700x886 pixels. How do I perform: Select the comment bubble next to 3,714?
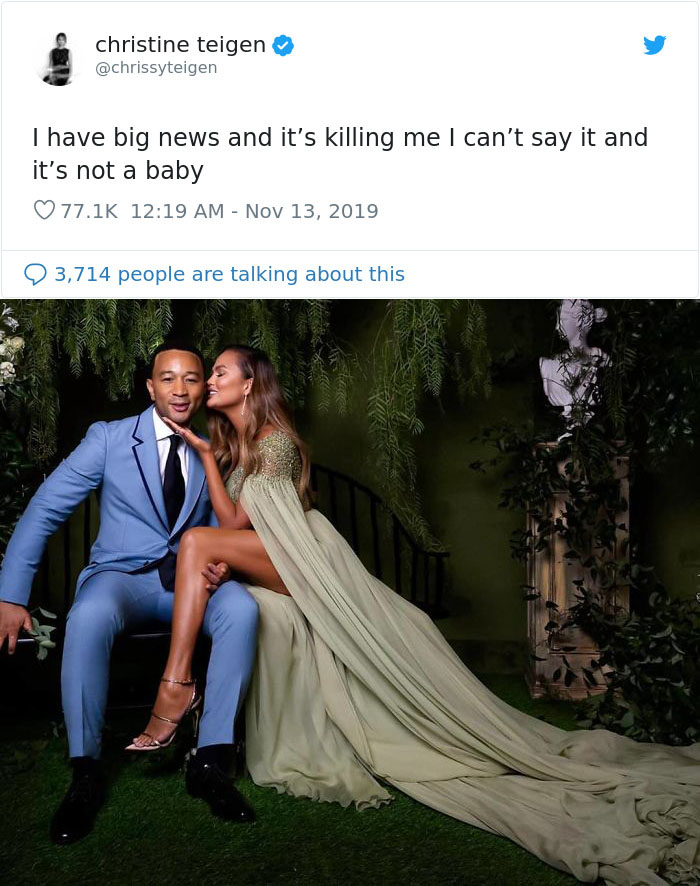pos(38,274)
